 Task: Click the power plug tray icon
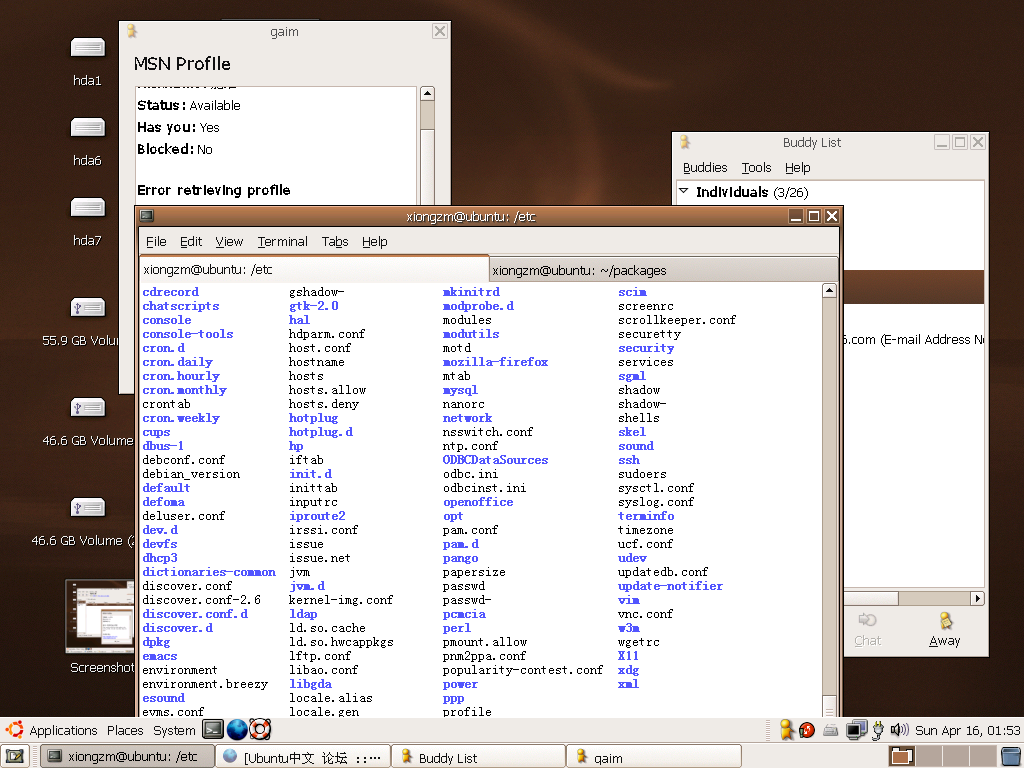(878, 730)
